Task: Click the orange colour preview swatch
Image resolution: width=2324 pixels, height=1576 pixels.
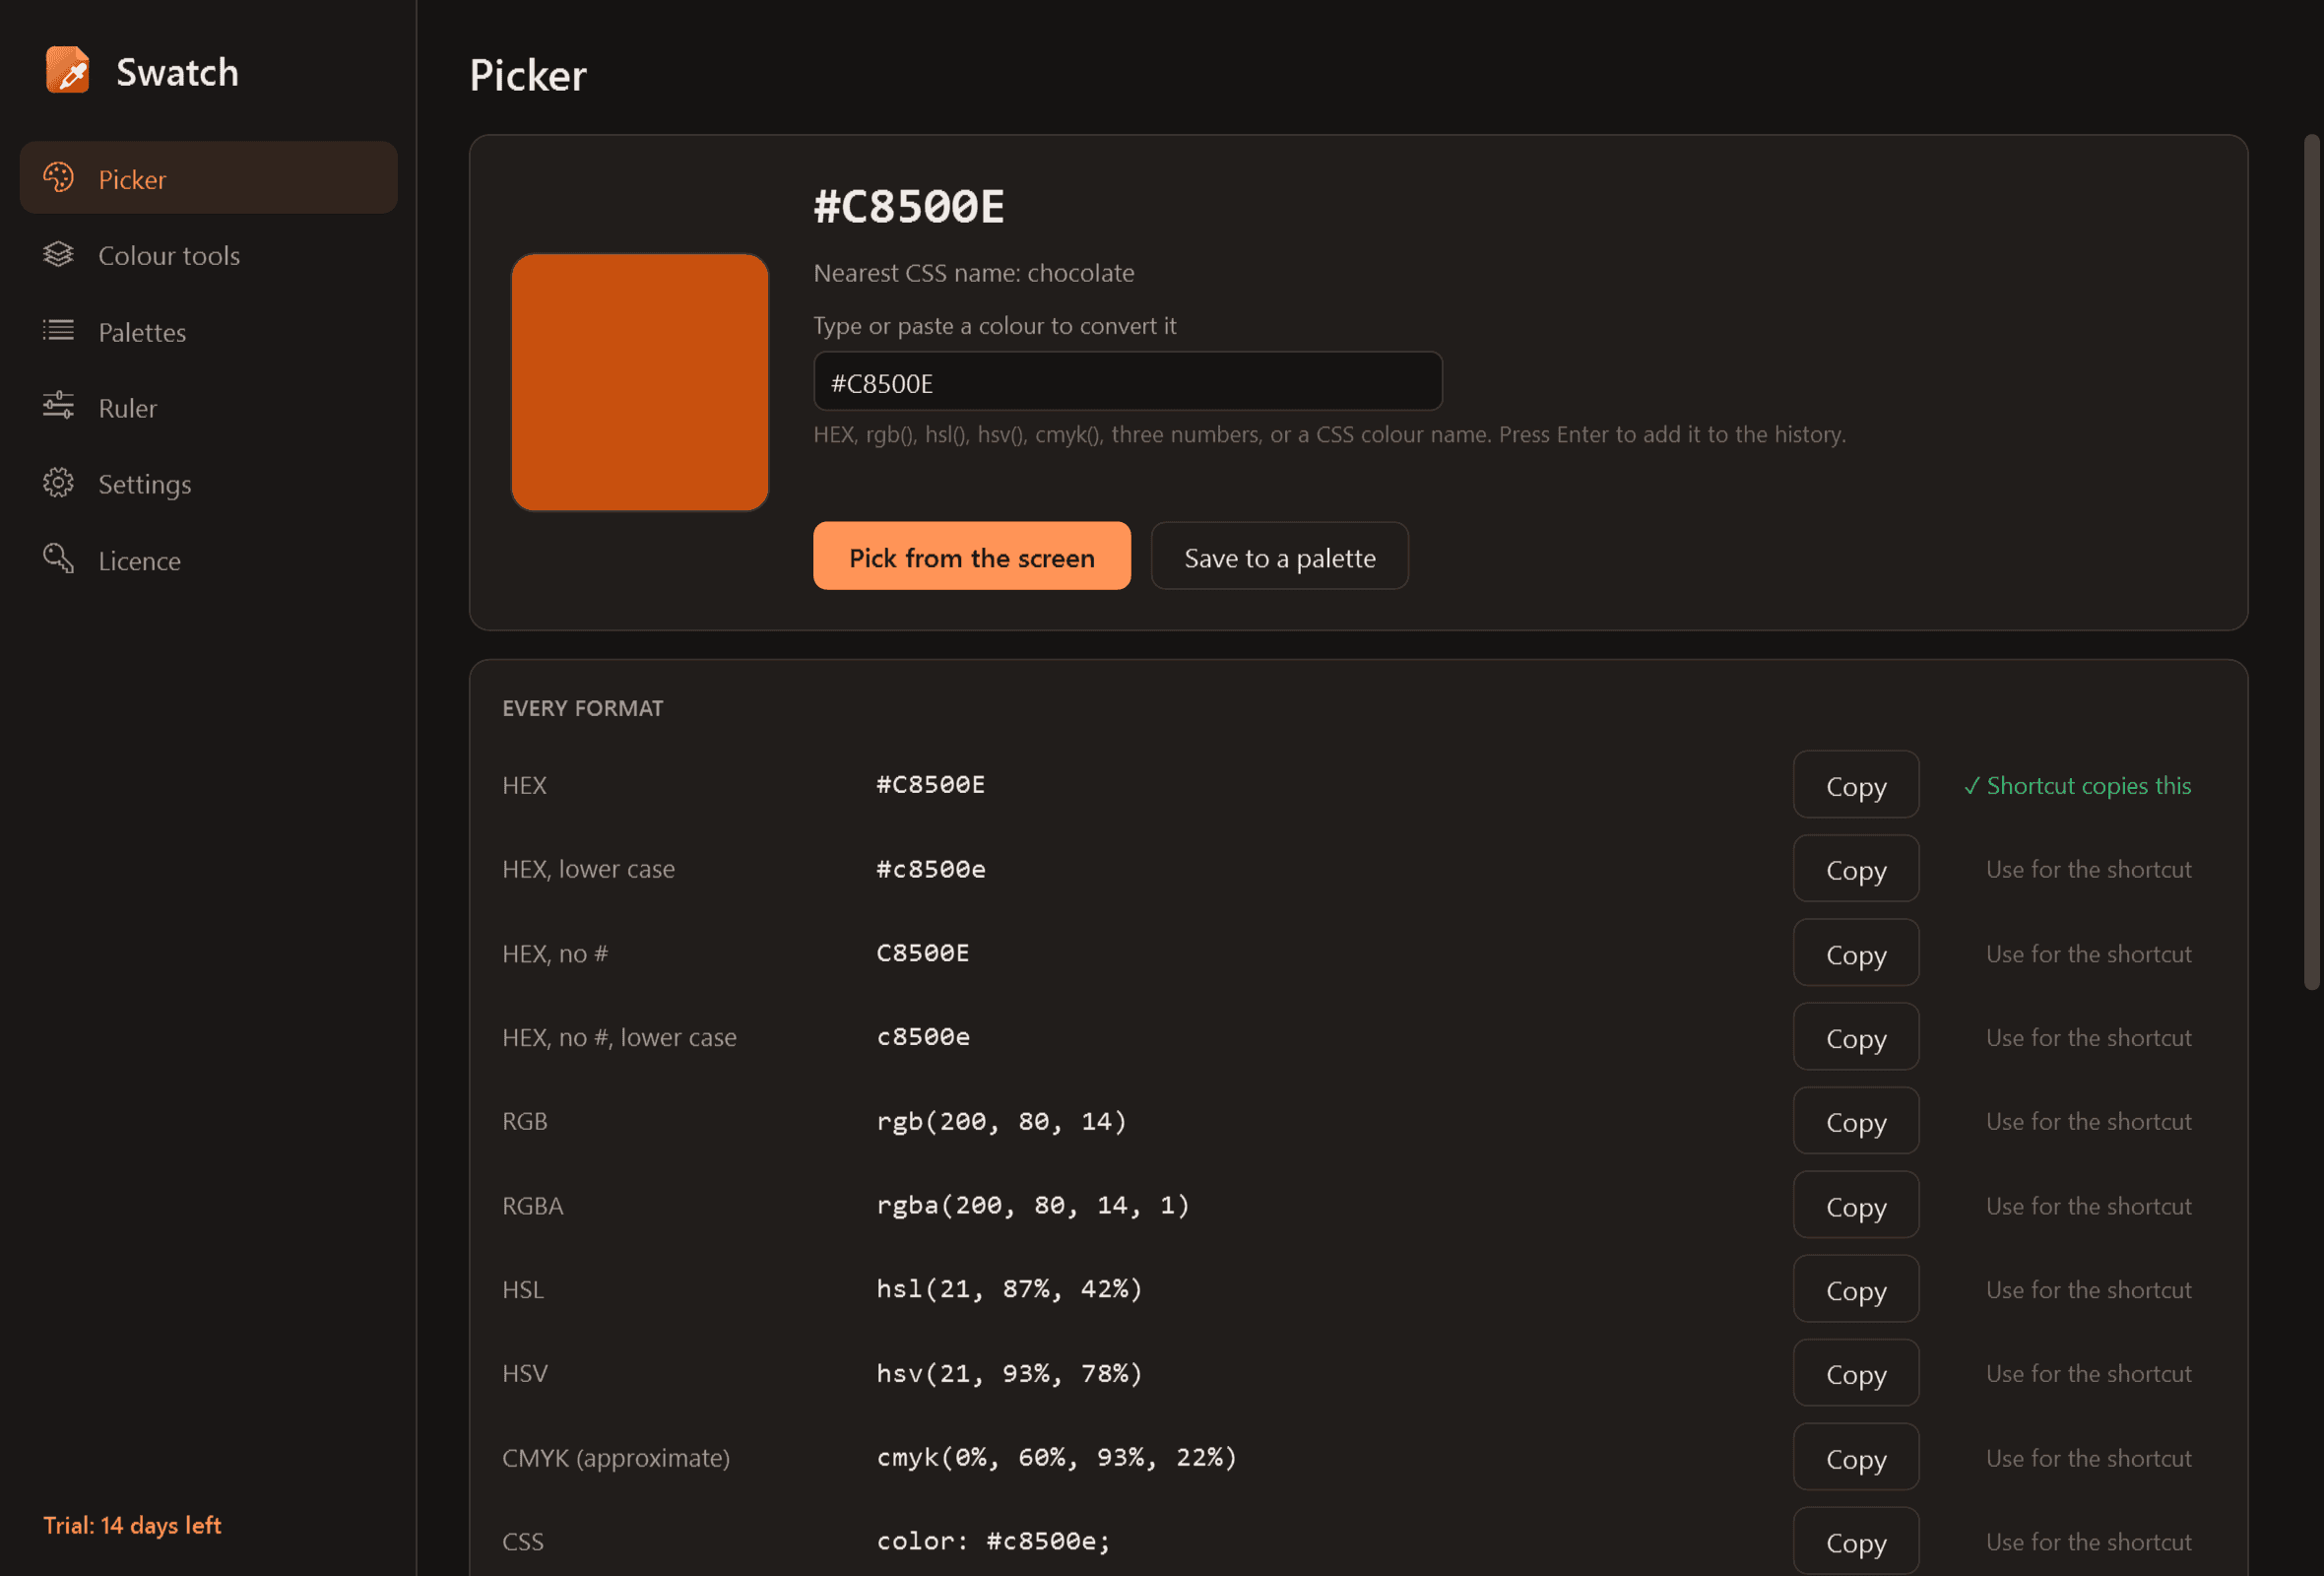Action: click(x=639, y=382)
